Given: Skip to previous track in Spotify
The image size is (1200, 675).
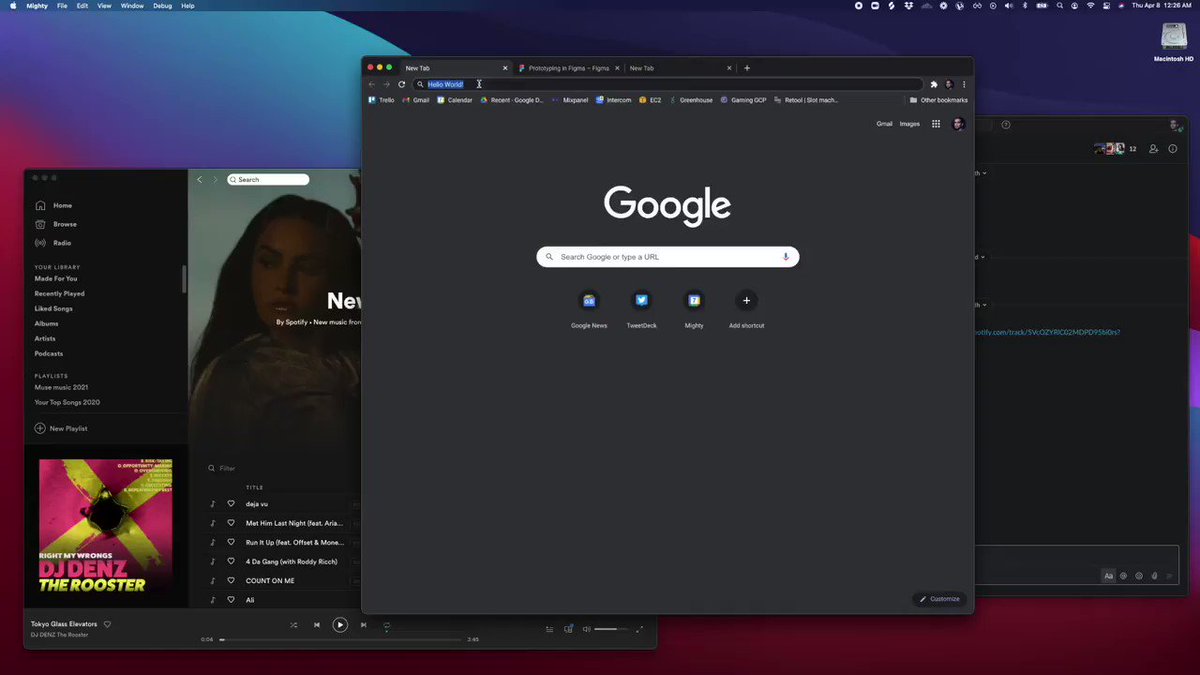Looking at the screenshot, I should [x=316, y=625].
